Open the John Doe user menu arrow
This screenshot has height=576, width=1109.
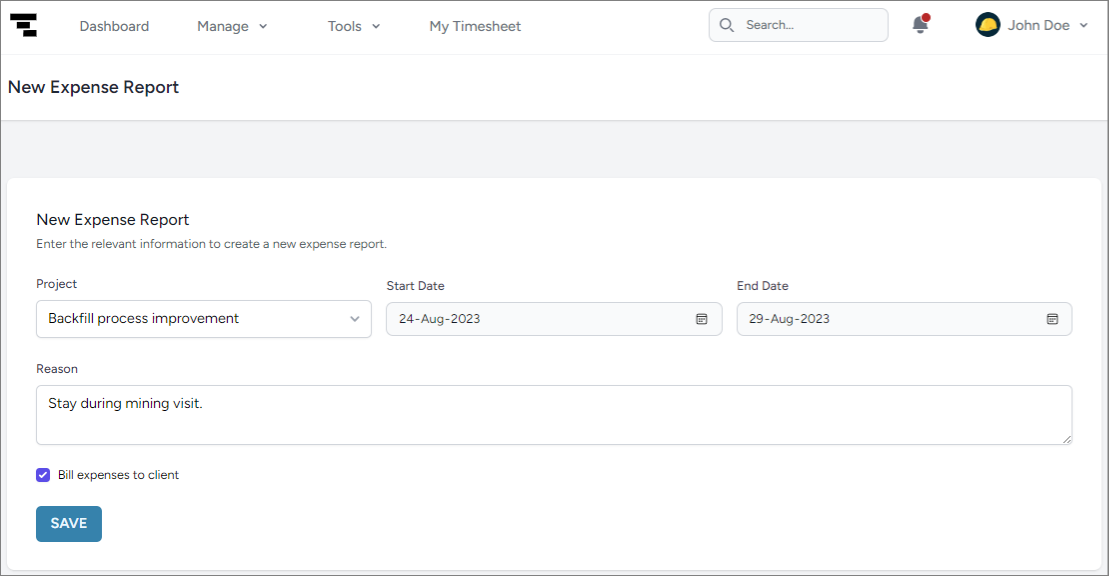coord(1084,27)
